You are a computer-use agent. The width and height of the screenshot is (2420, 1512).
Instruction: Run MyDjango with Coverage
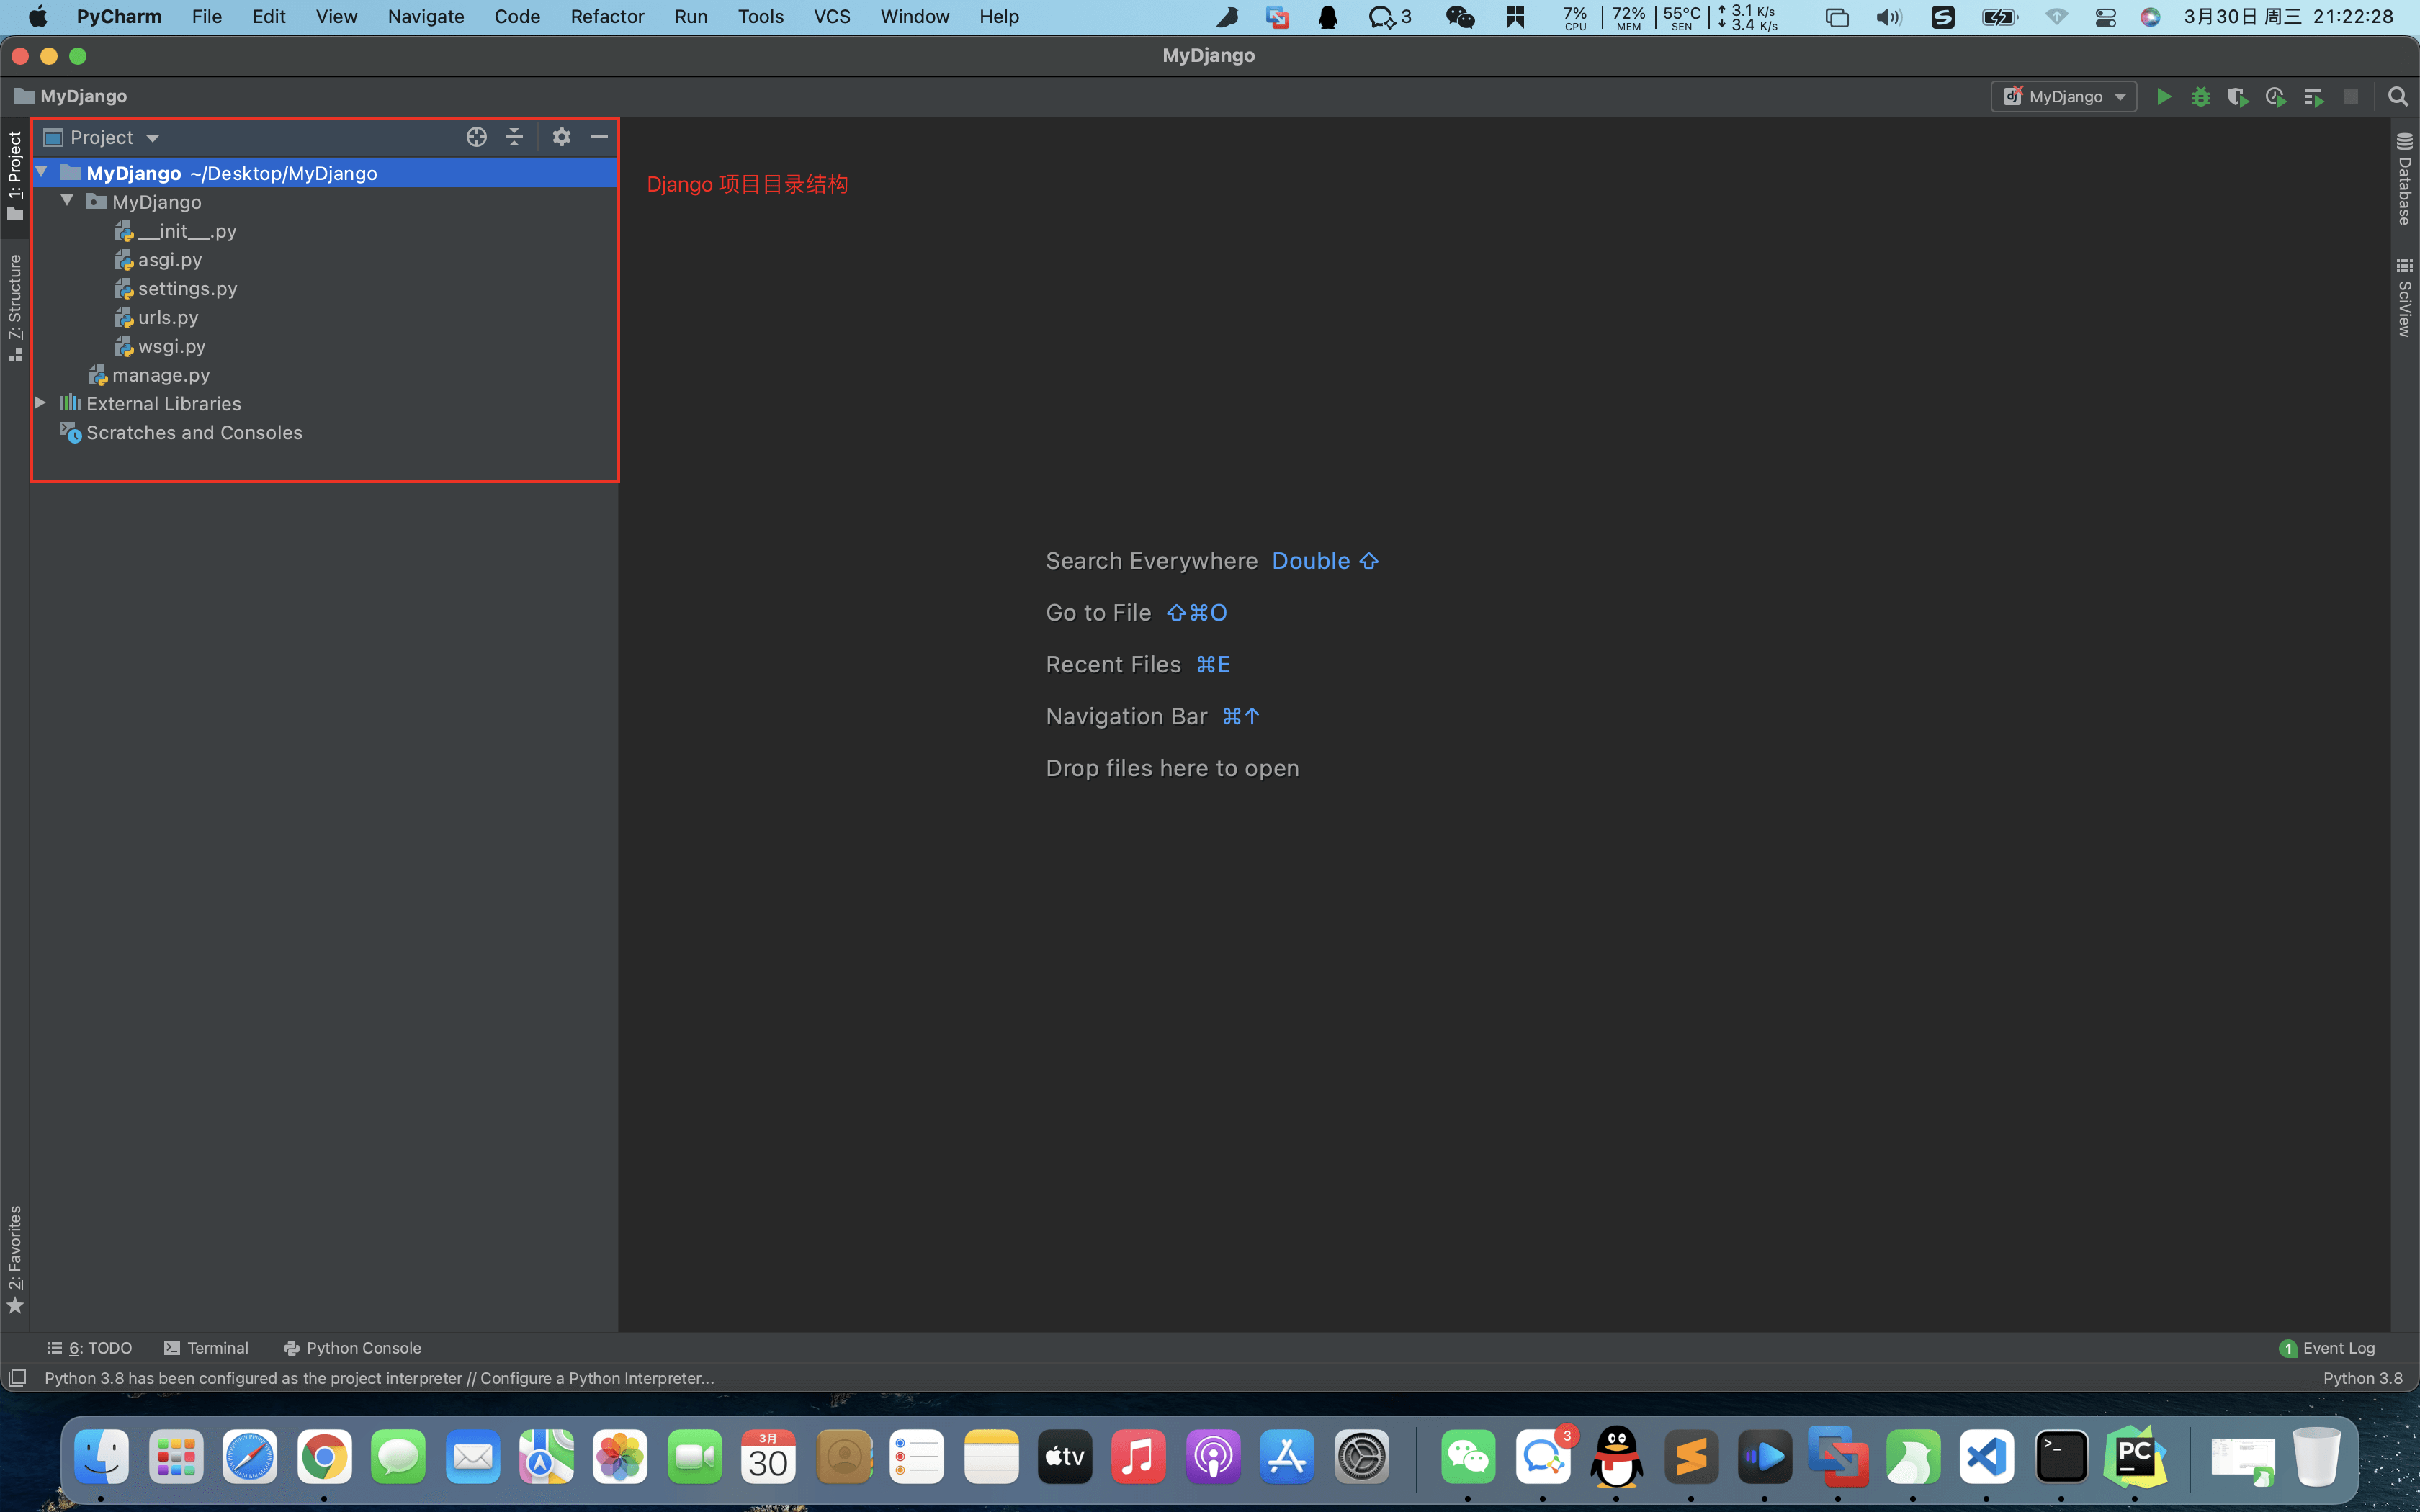click(2238, 97)
